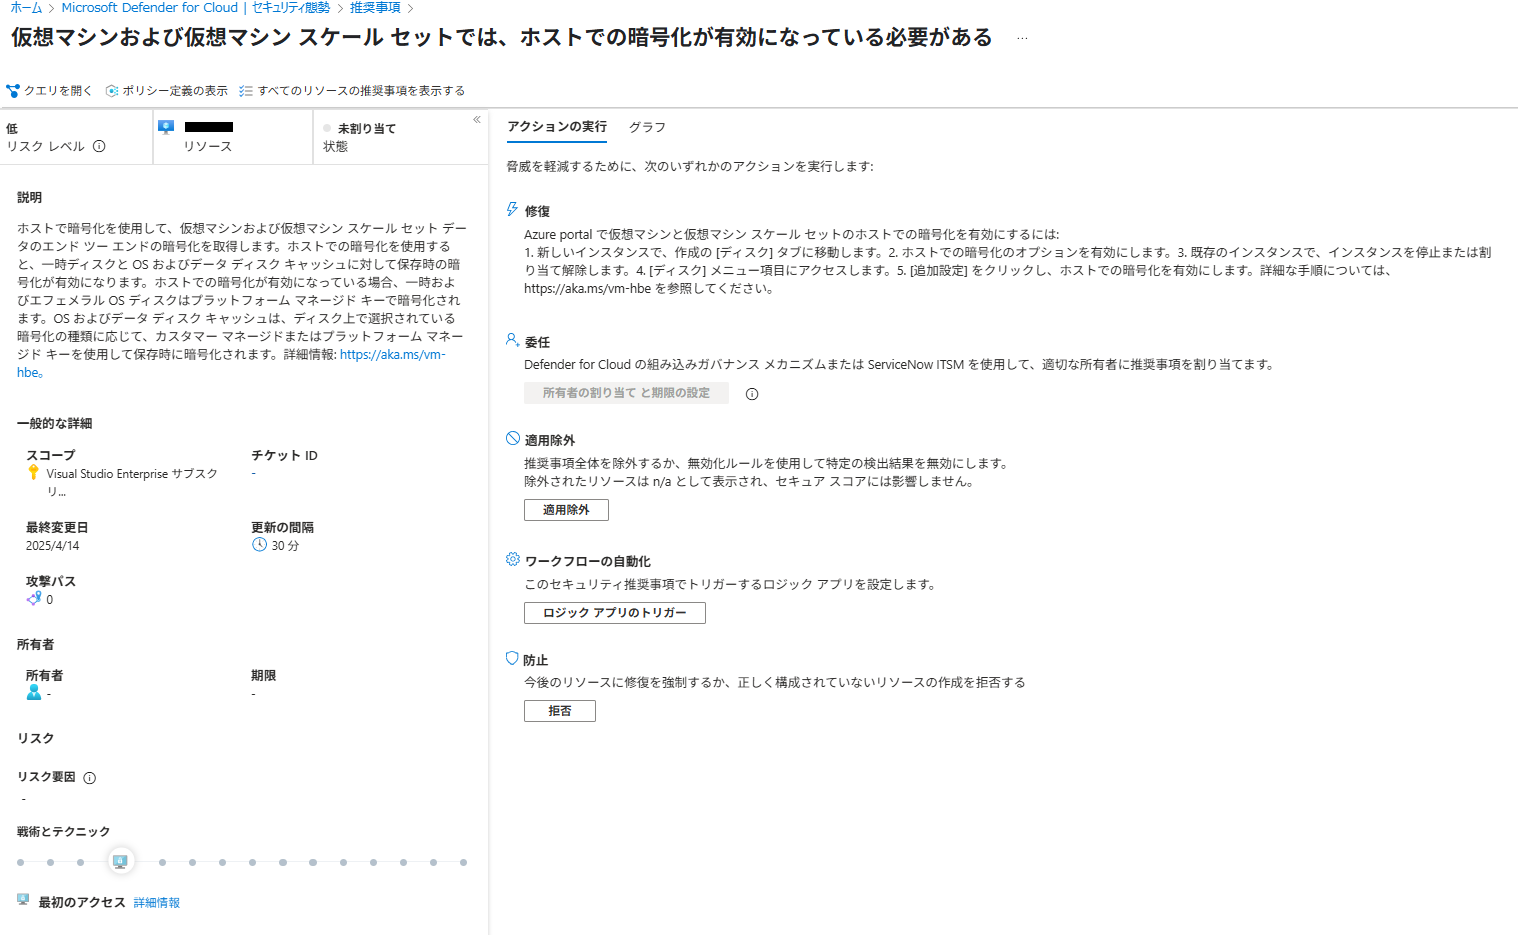This screenshot has height=935, width=1518.
Task: Open the 推奨事項 breadcrumb link
Action: [375, 8]
